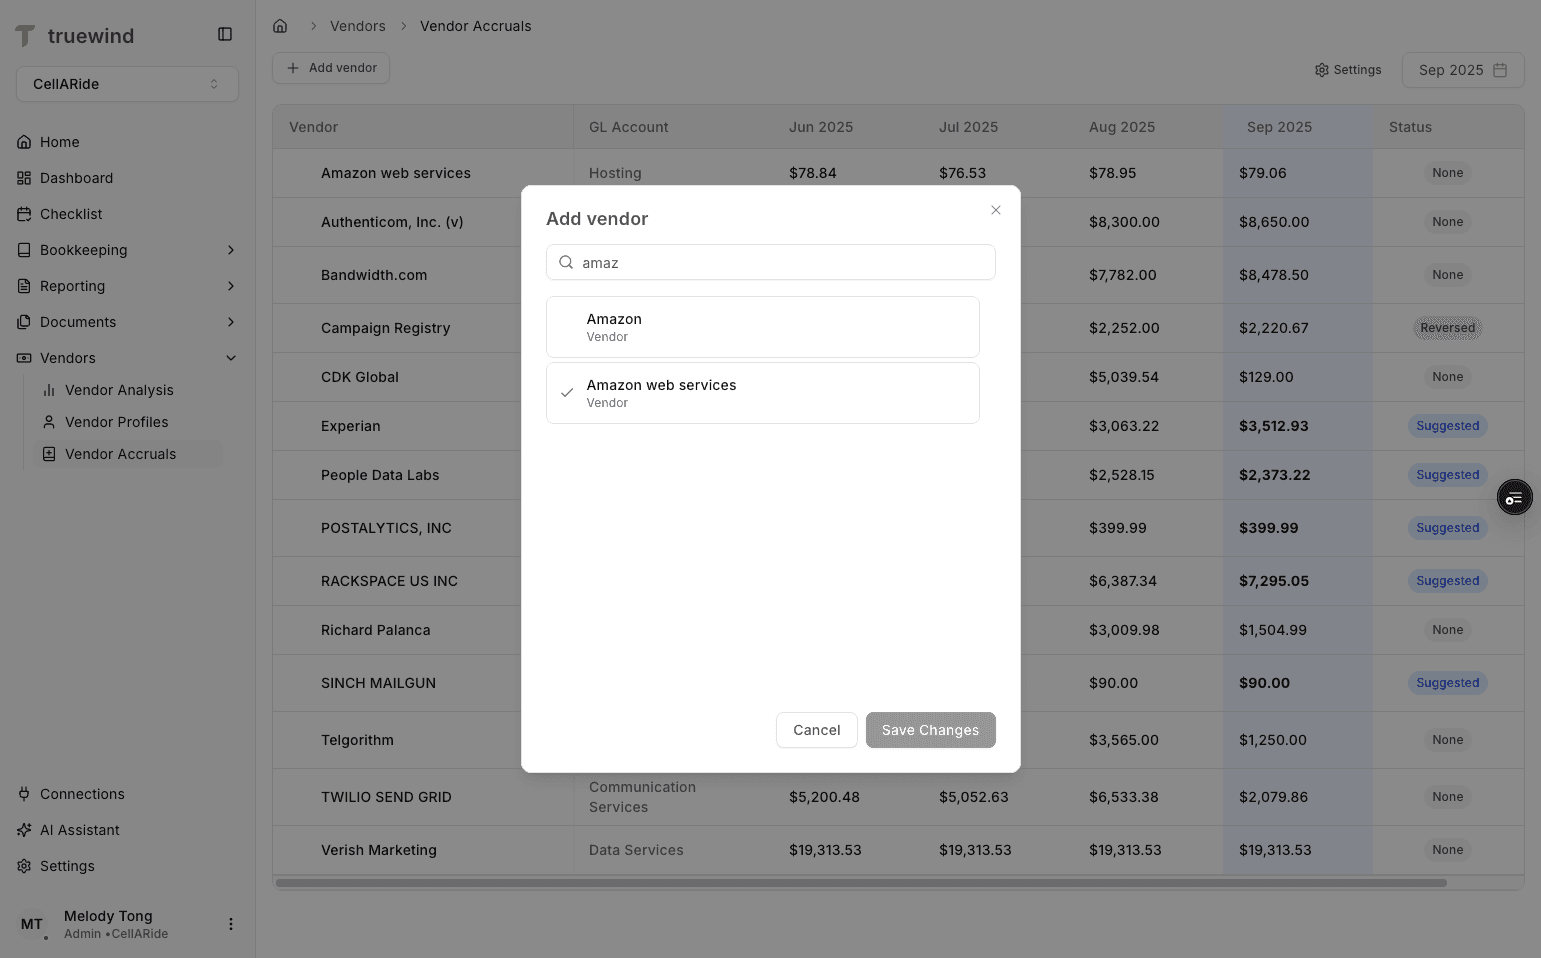Click Data Services GL account cell
The height and width of the screenshot is (958, 1541).
[x=636, y=850]
